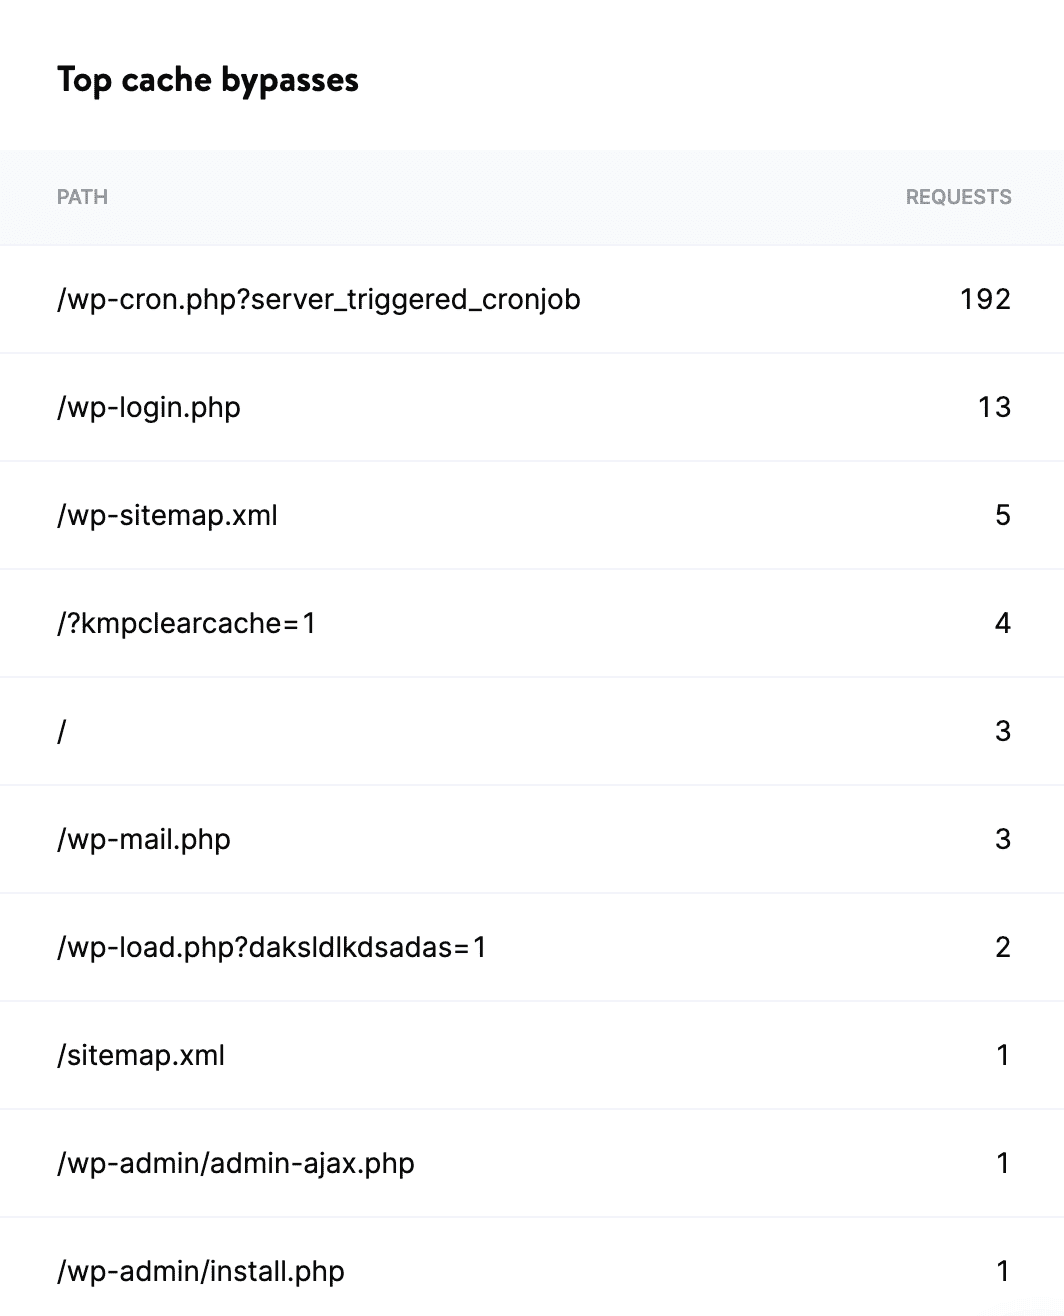Sort by the REQUESTS column header
The width and height of the screenshot is (1064, 1316).
click(959, 197)
